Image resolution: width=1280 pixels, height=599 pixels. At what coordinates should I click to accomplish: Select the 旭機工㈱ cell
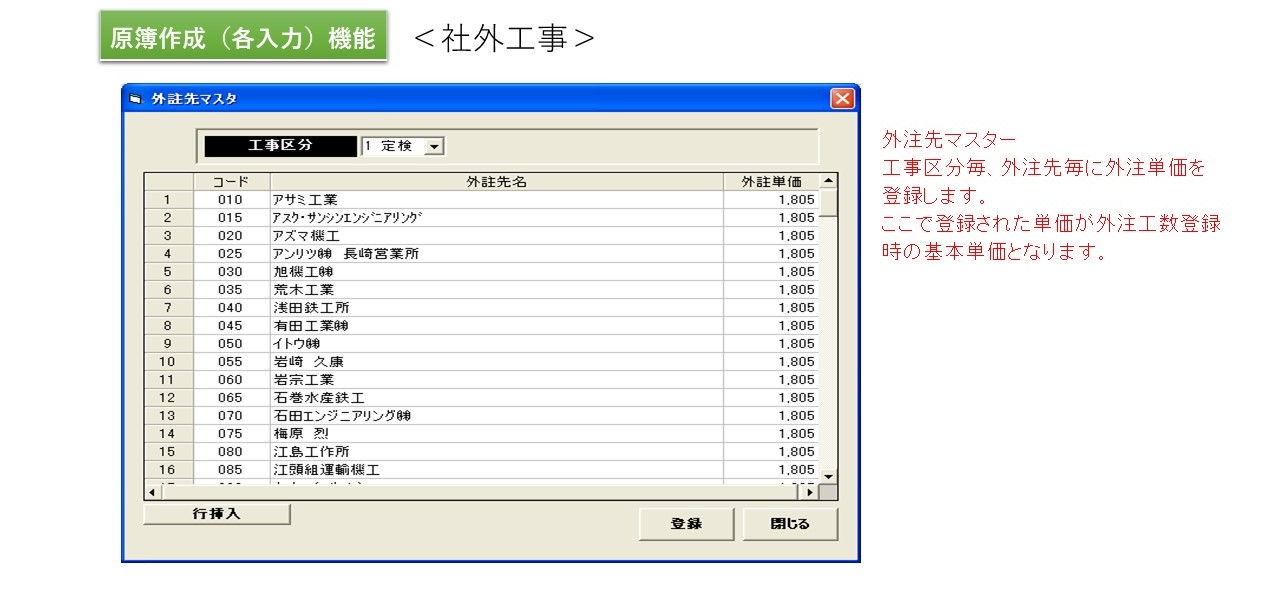pos(497,272)
